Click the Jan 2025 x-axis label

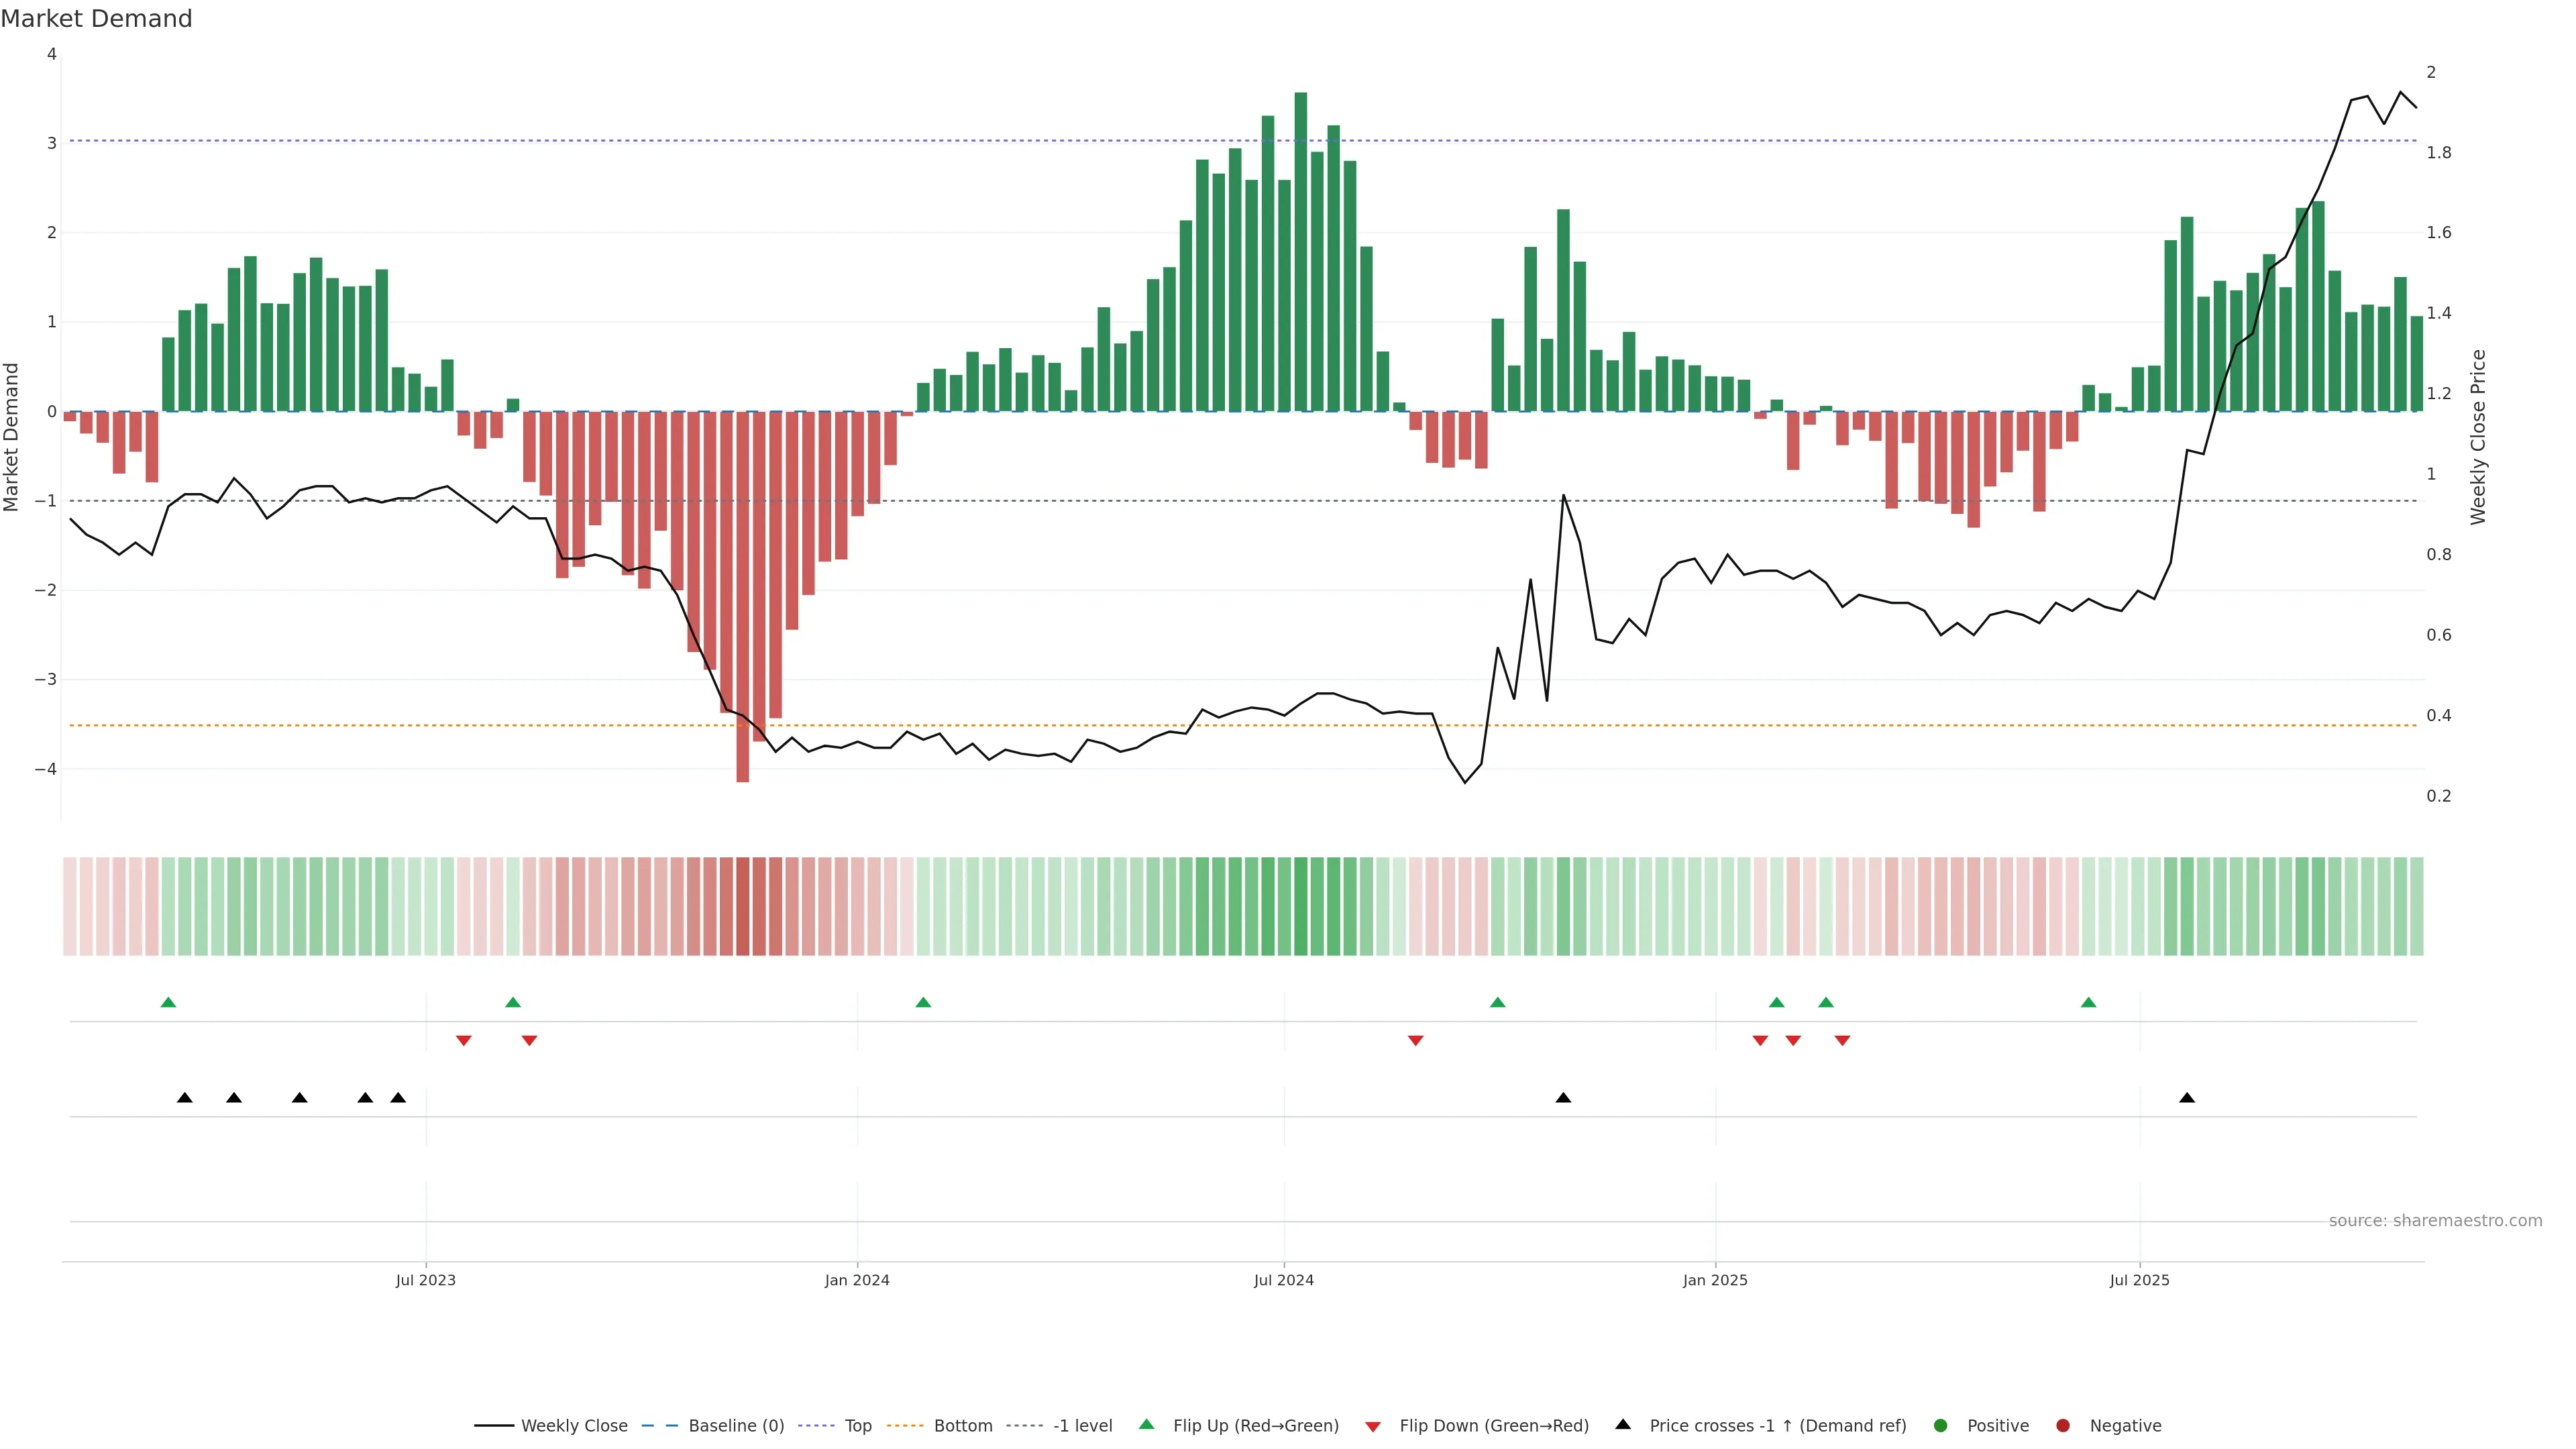1715,1280
